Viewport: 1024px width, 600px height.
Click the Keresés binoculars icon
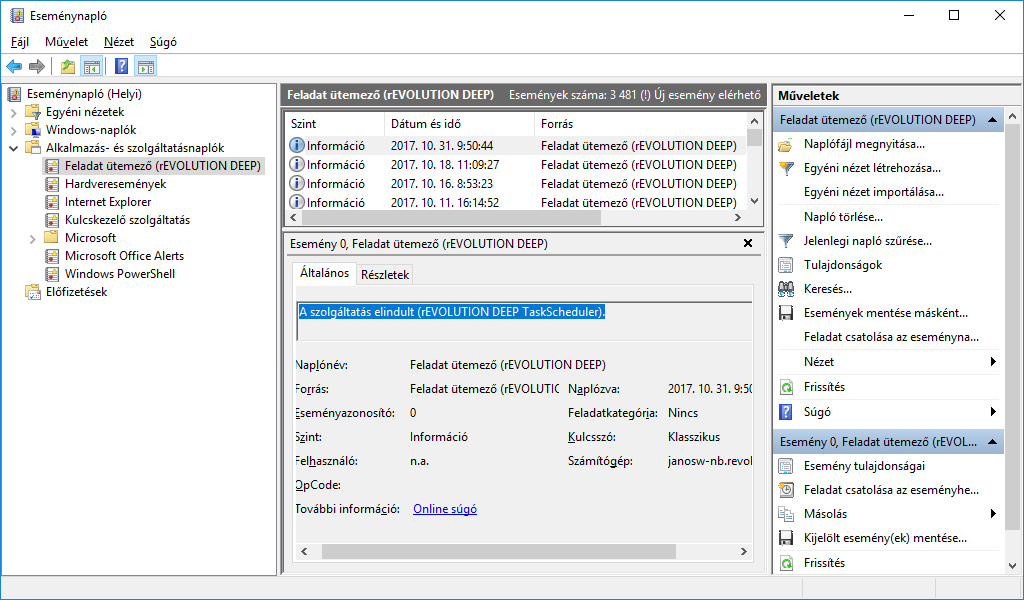point(786,289)
